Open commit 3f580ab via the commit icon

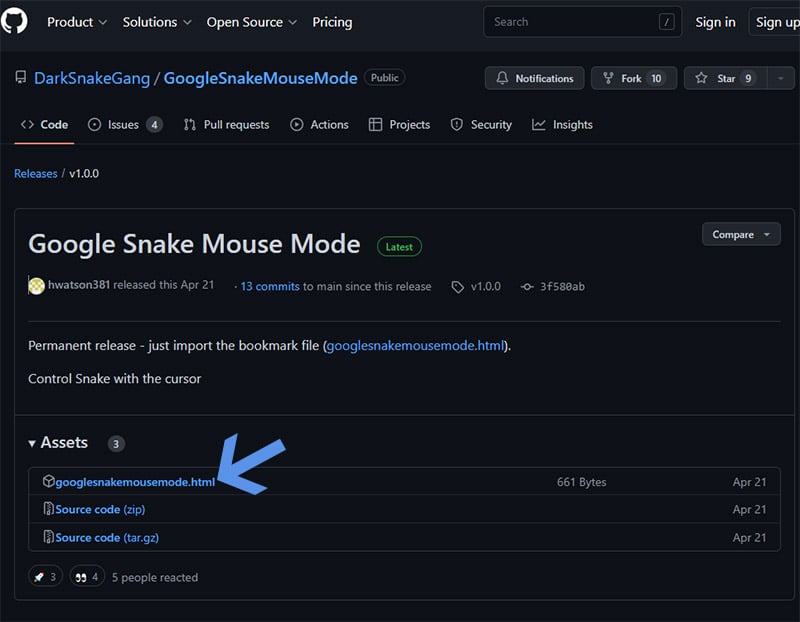(527, 286)
